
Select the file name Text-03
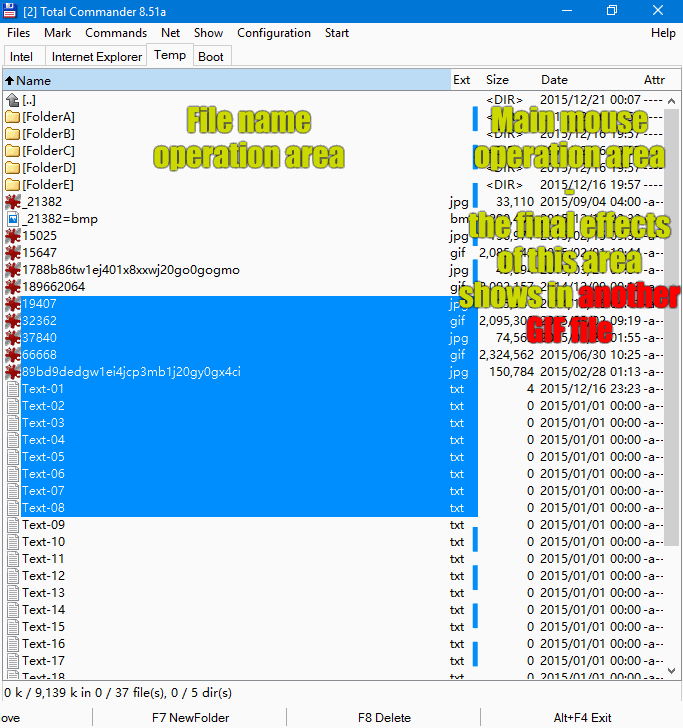[44, 423]
